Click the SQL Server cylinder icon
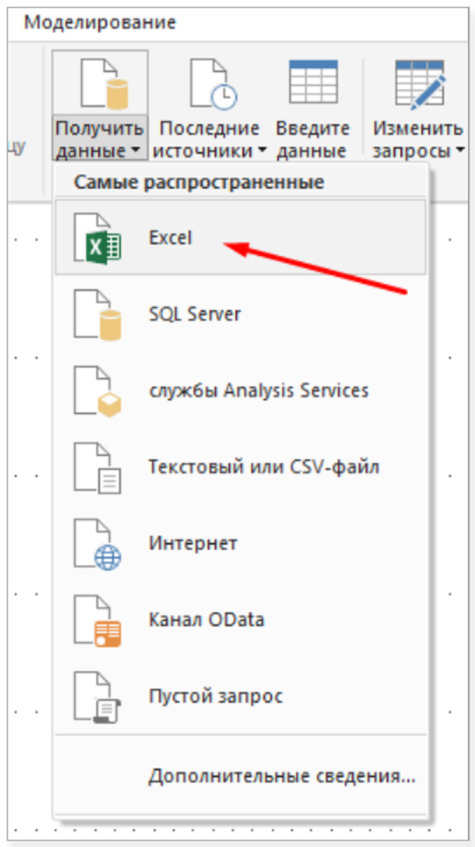The height and width of the screenshot is (847, 475). [97, 315]
